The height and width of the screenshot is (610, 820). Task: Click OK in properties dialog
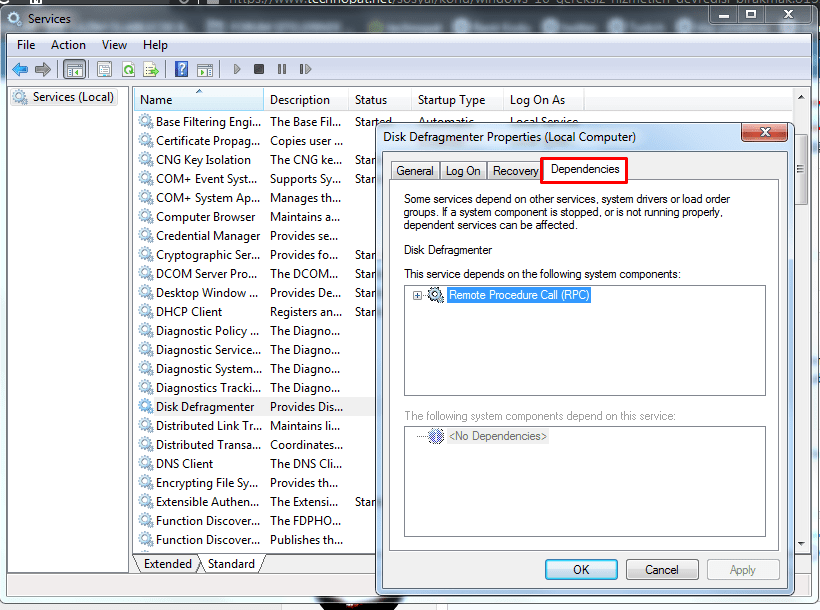[581, 570]
